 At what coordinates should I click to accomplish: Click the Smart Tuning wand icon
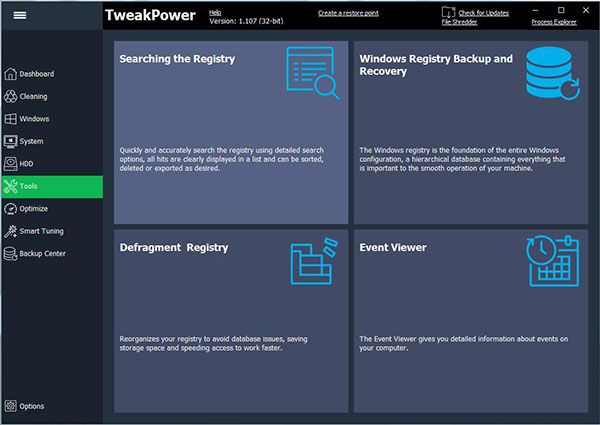(x=11, y=231)
